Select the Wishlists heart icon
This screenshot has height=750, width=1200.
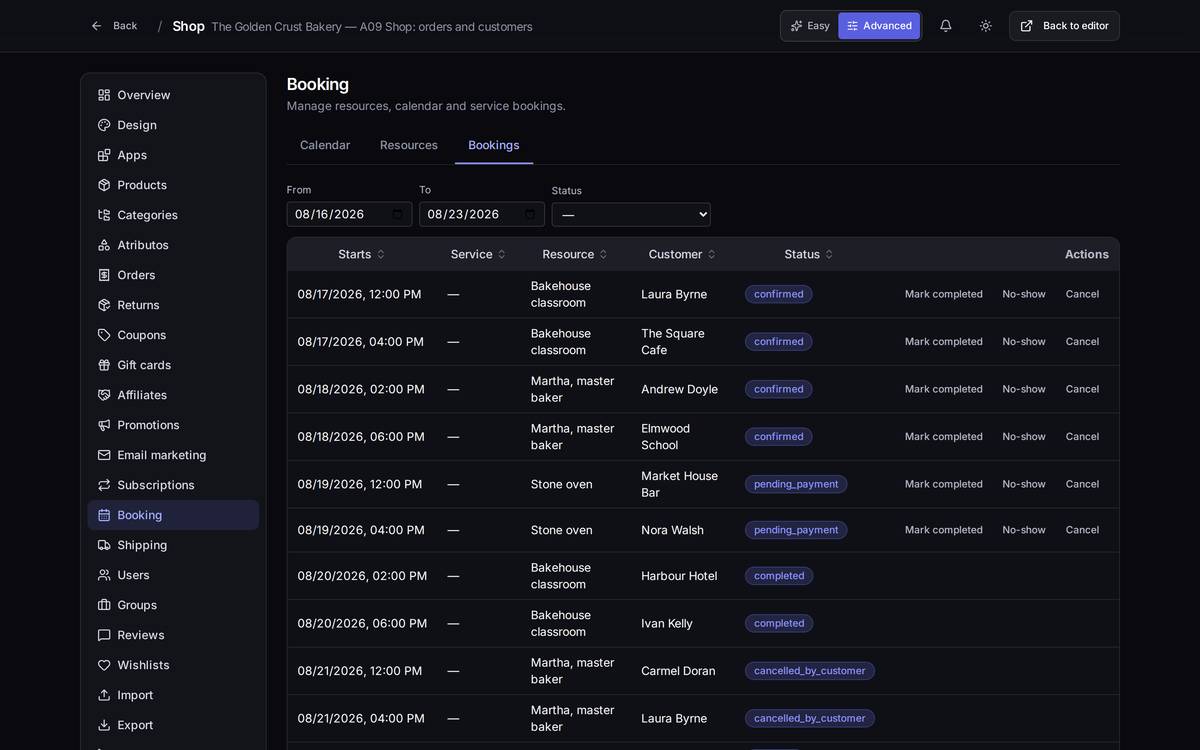click(x=104, y=665)
